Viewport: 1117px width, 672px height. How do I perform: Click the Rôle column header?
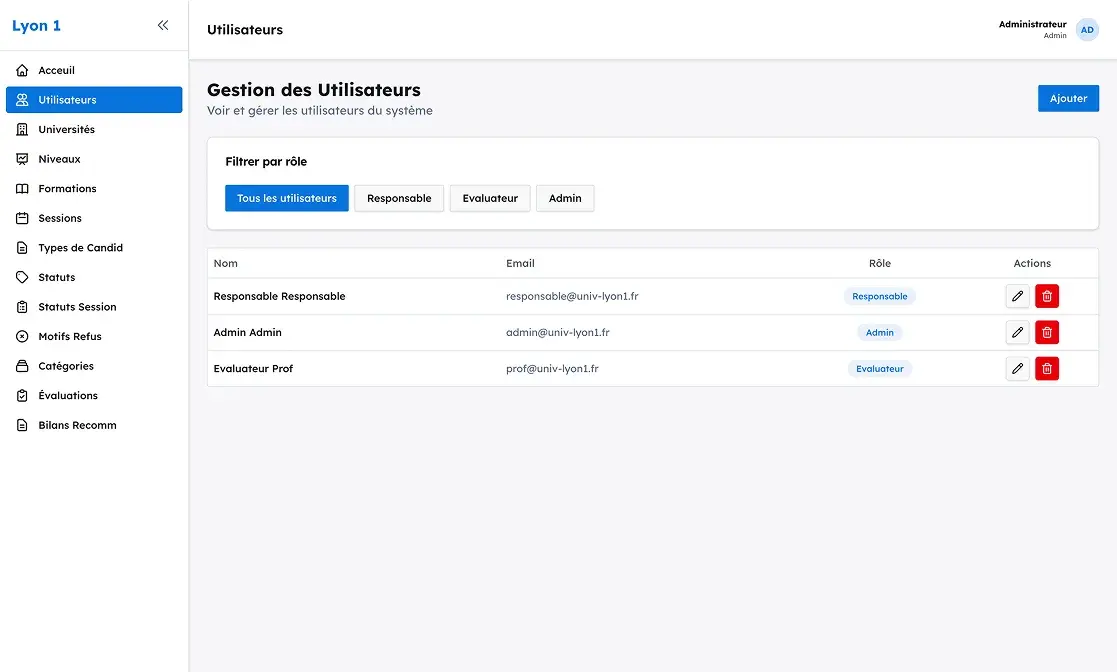pyautogui.click(x=880, y=263)
